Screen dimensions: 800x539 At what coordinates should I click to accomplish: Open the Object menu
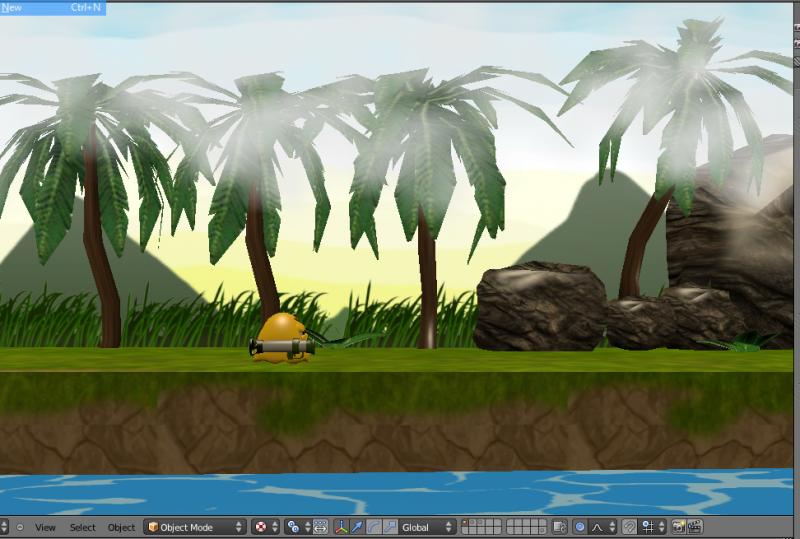tap(121, 527)
